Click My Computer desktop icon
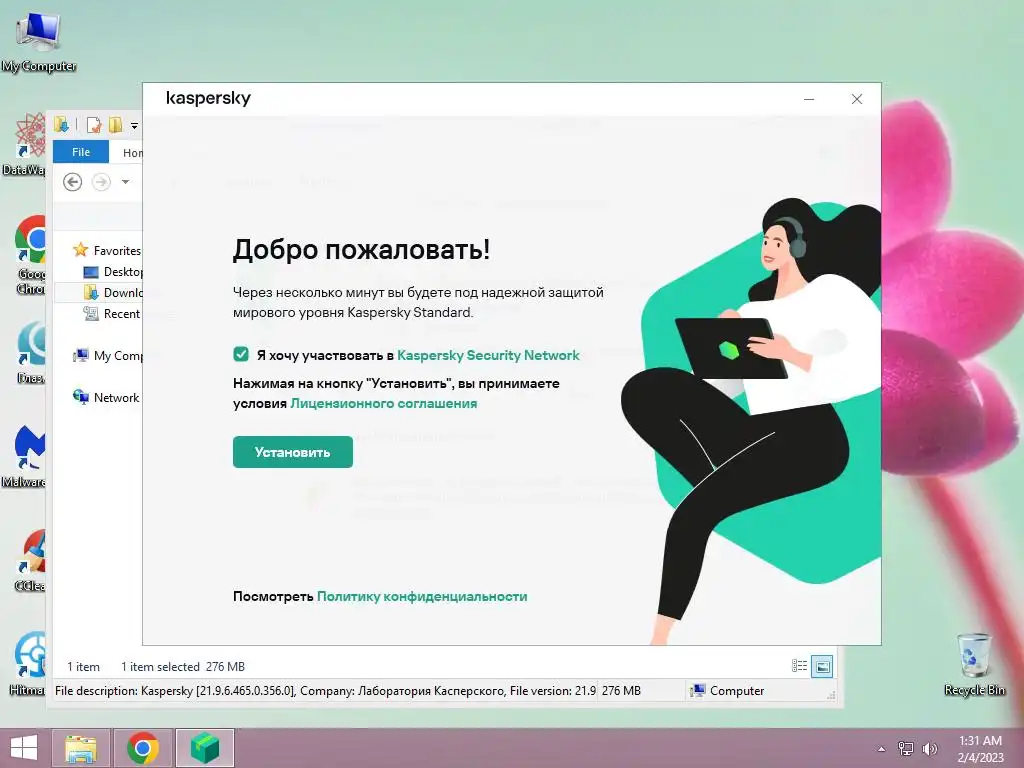Image resolution: width=1024 pixels, height=768 pixels. coord(39,43)
